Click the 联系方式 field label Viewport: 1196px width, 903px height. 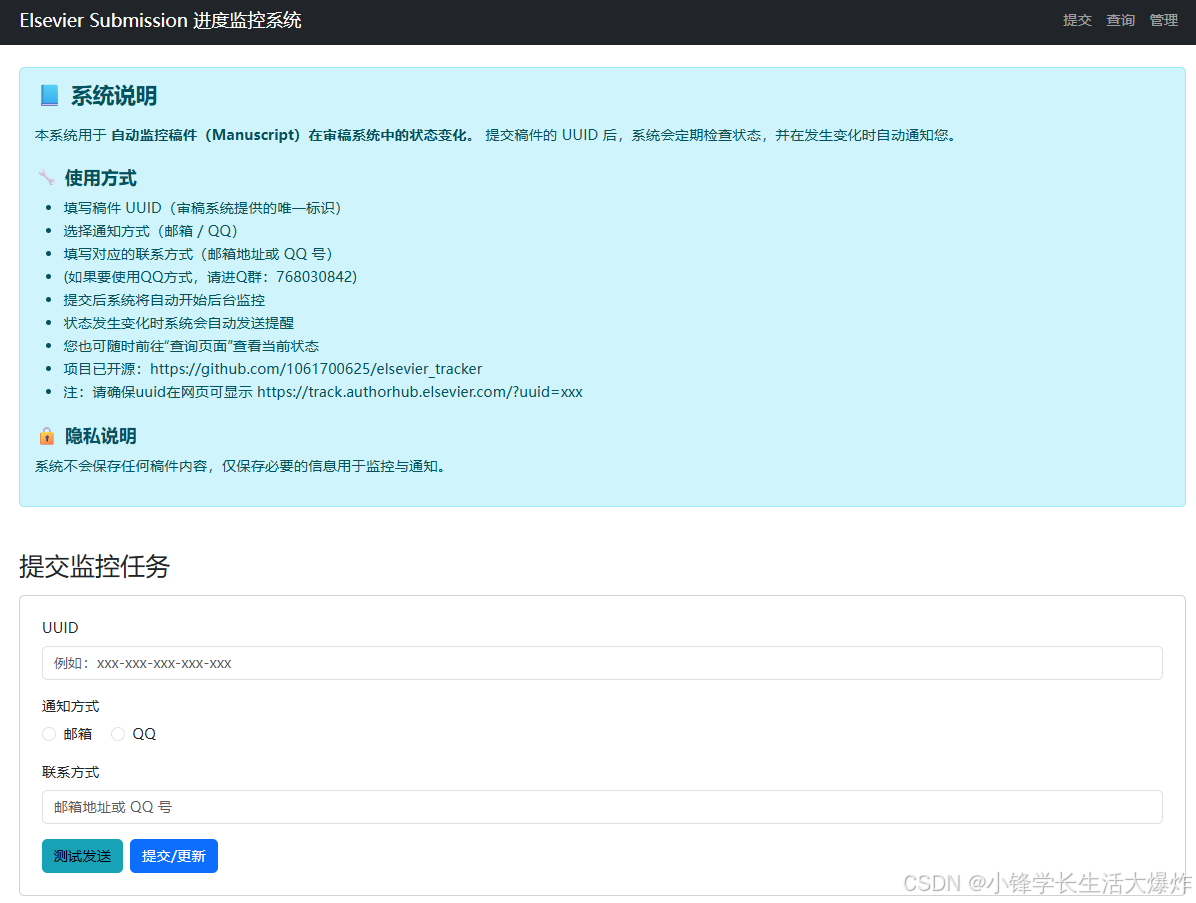[x=70, y=772]
